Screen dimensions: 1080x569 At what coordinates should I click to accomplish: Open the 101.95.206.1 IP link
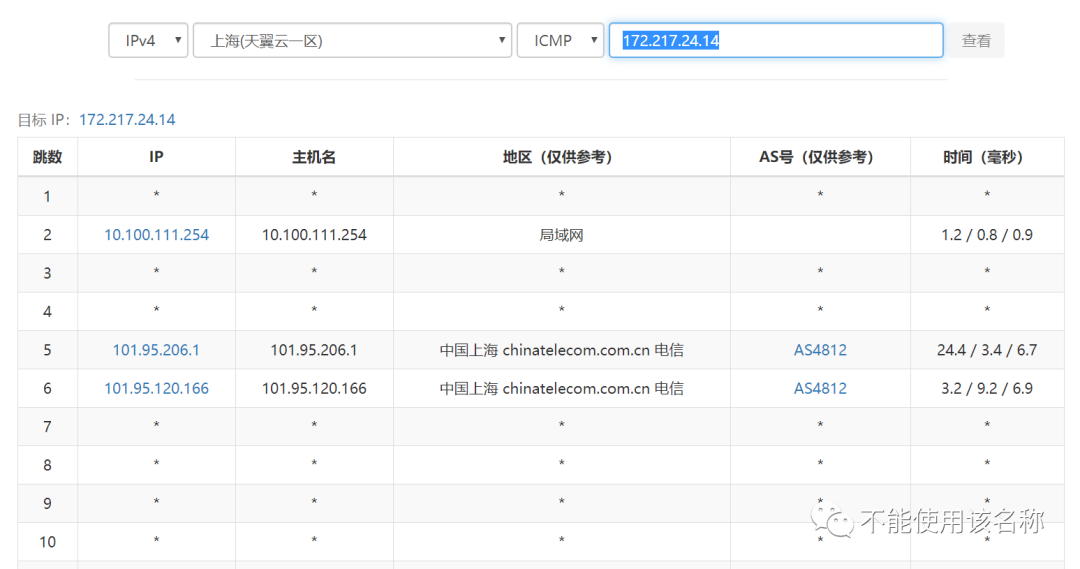[156, 350]
